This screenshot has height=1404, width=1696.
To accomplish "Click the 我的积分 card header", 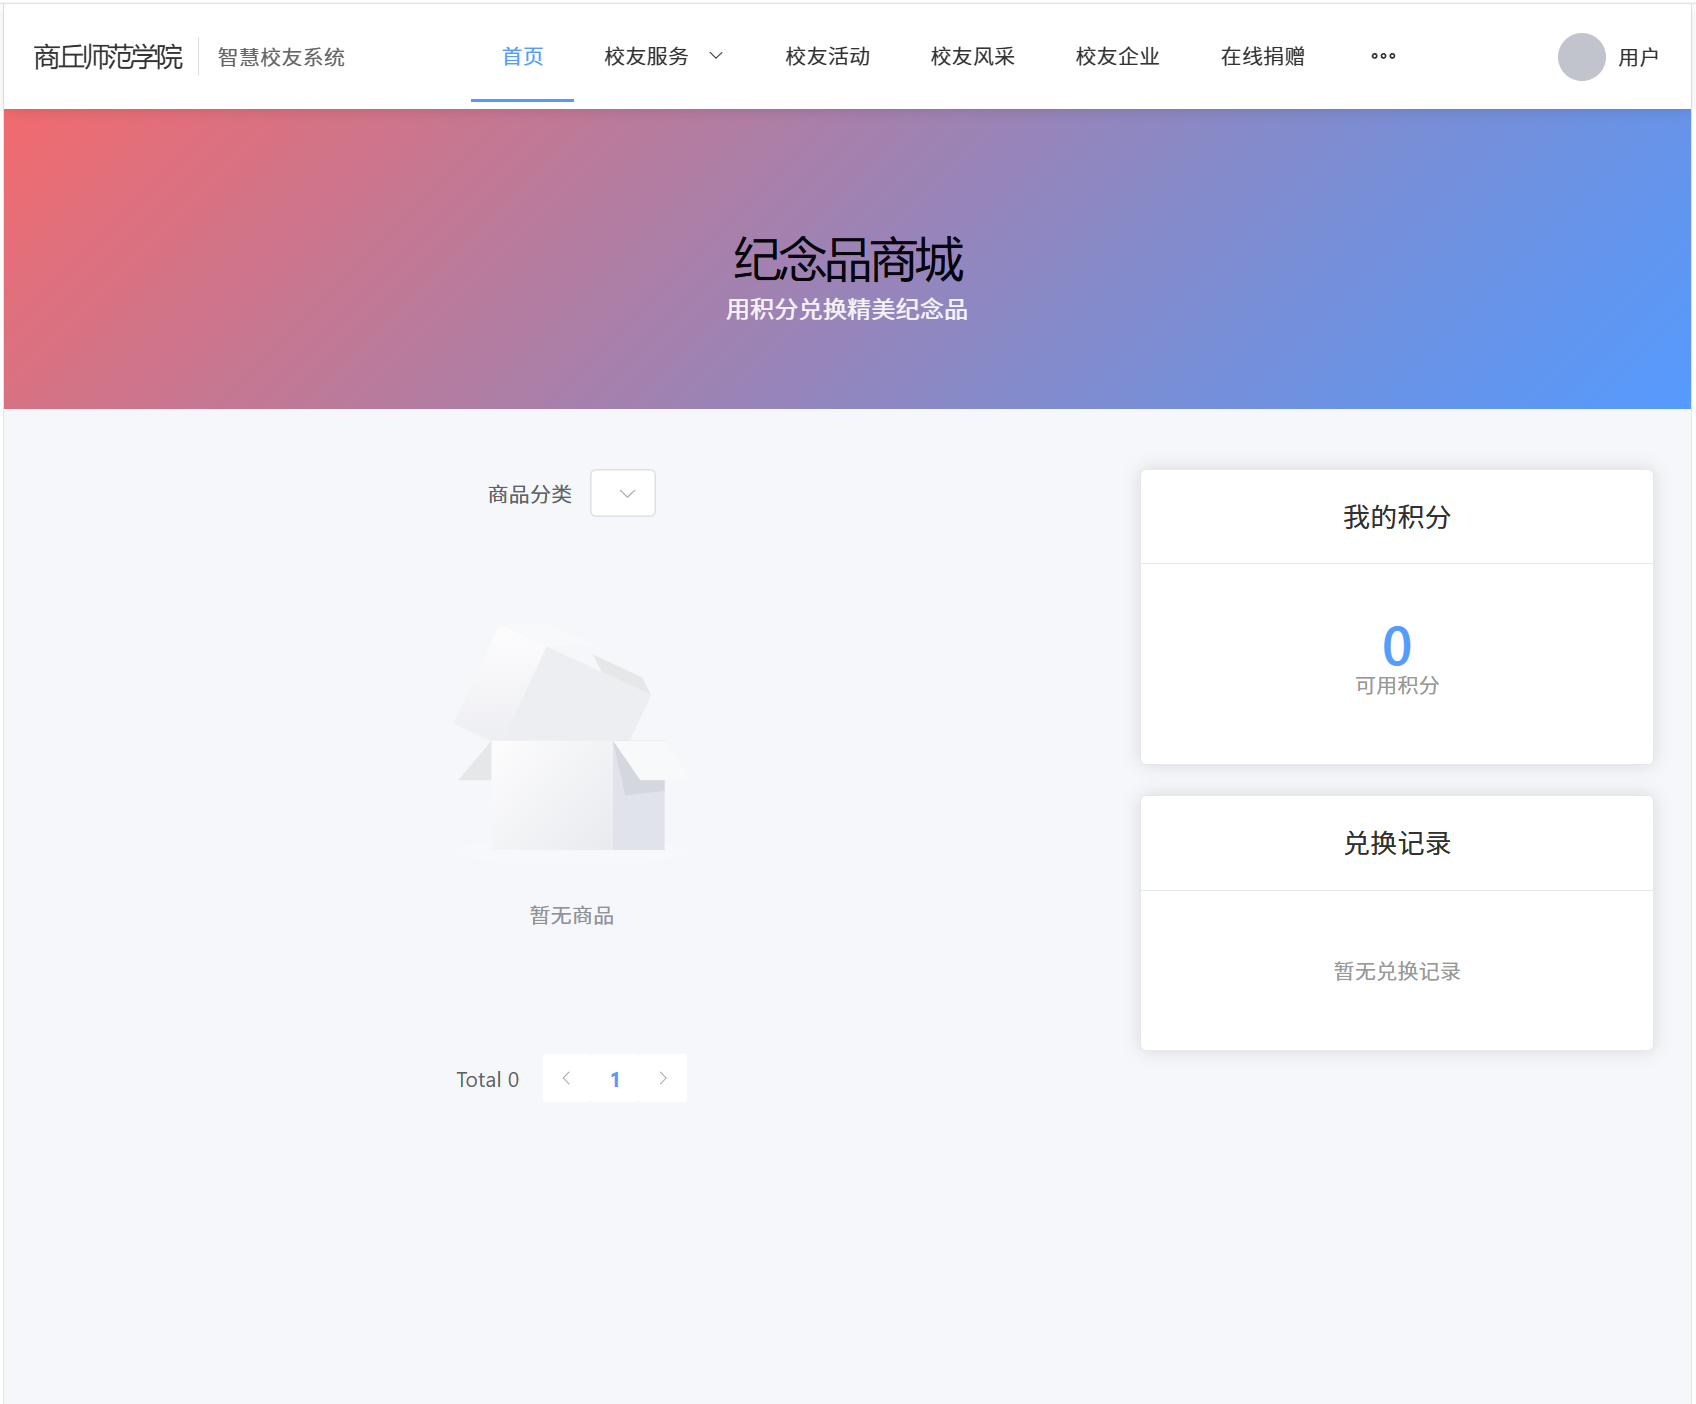I will (1396, 517).
